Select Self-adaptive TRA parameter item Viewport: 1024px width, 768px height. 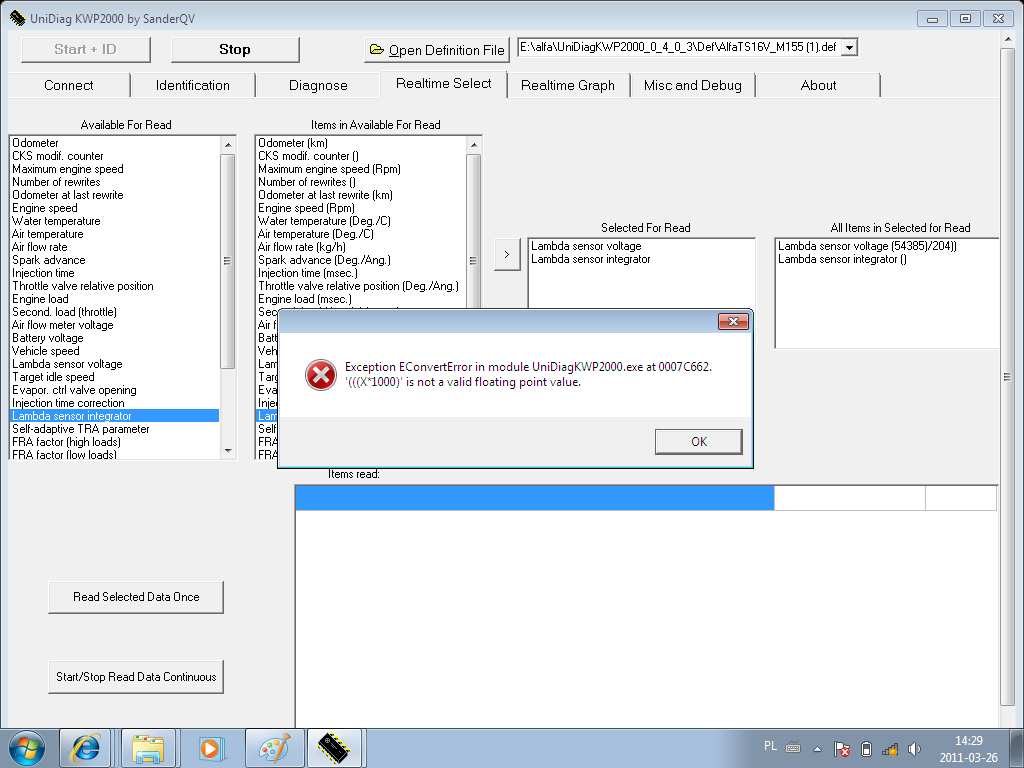pos(115,429)
